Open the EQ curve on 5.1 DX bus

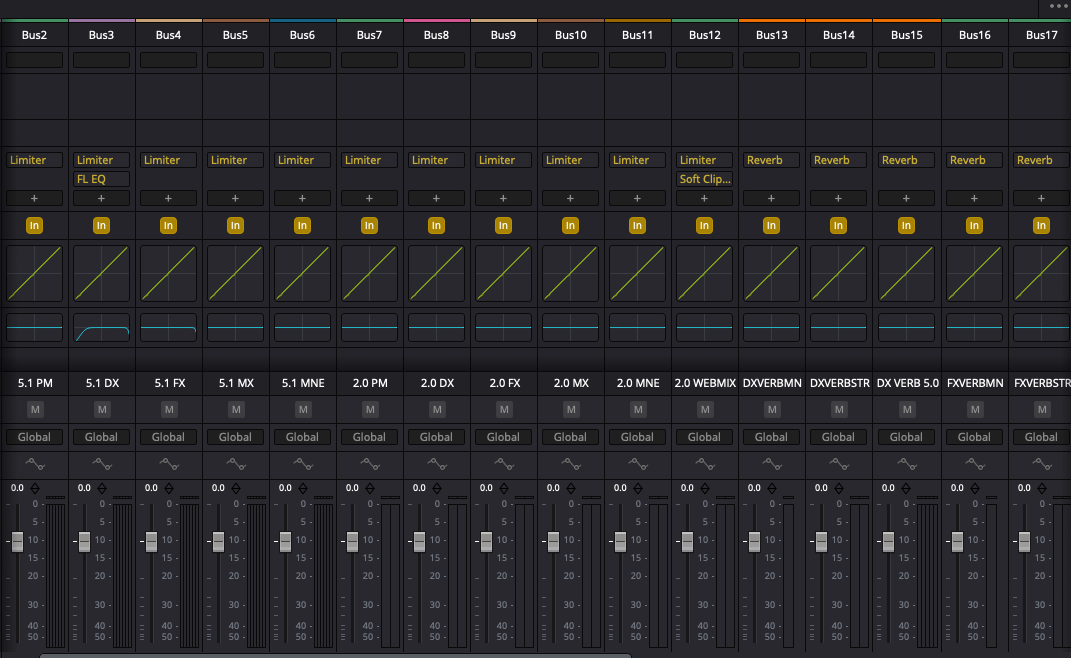[x=101, y=328]
